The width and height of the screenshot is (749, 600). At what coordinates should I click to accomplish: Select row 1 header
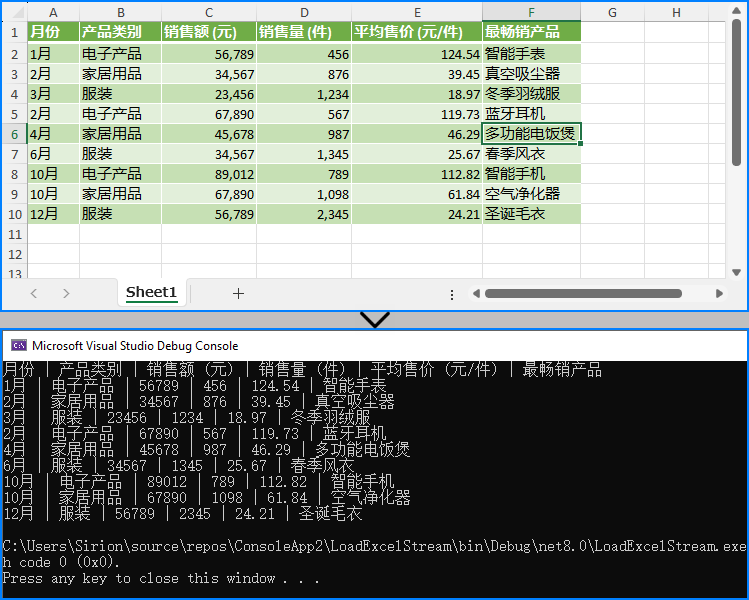tap(15, 32)
